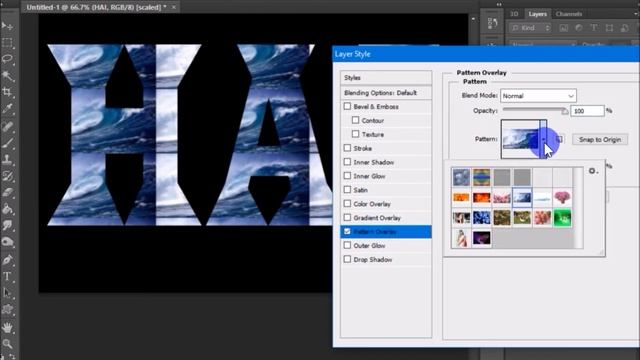
Task: Switch to the 3D tab
Action: tap(514, 14)
